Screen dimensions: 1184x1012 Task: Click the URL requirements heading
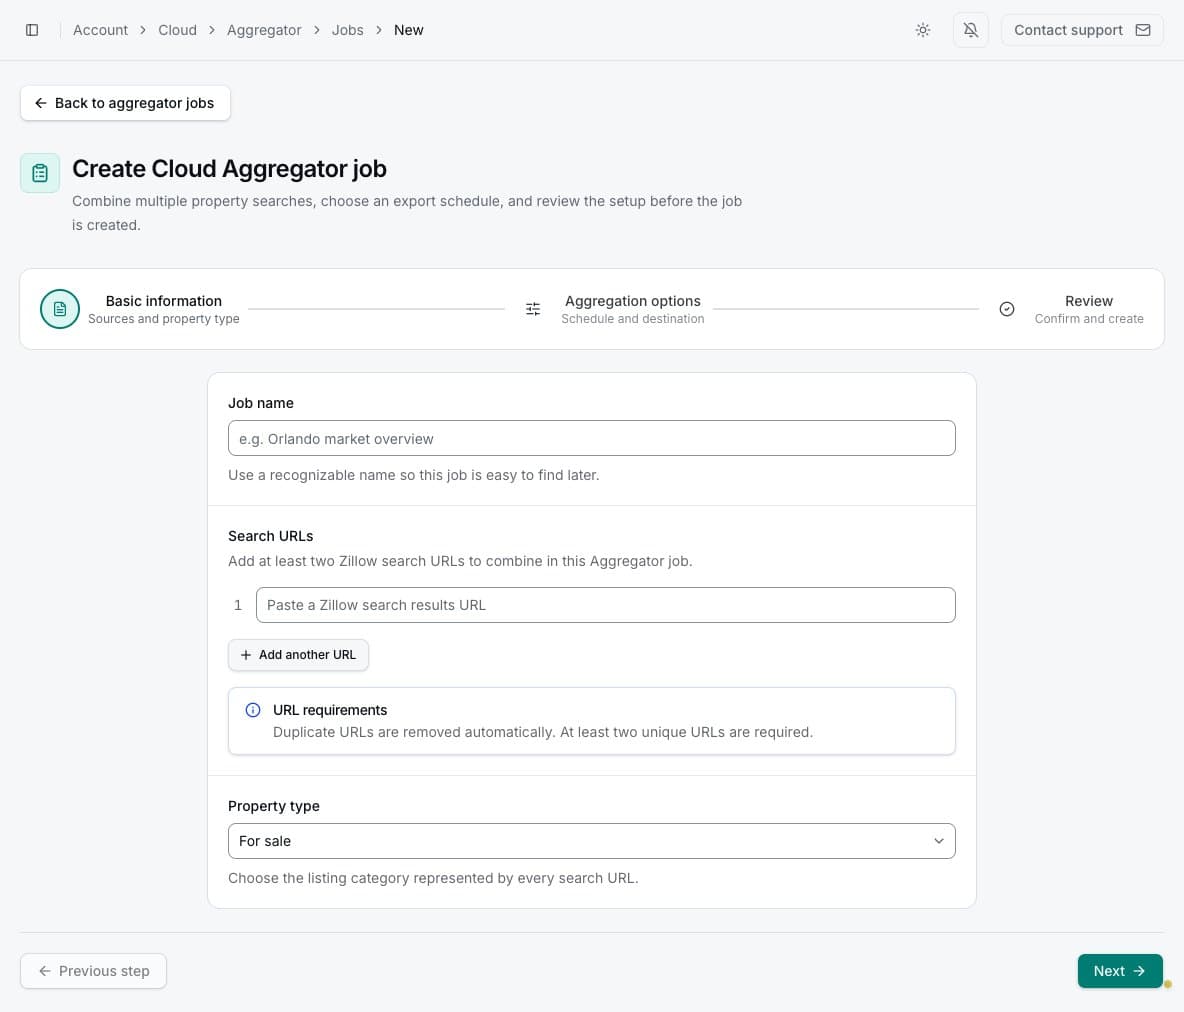pos(330,710)
